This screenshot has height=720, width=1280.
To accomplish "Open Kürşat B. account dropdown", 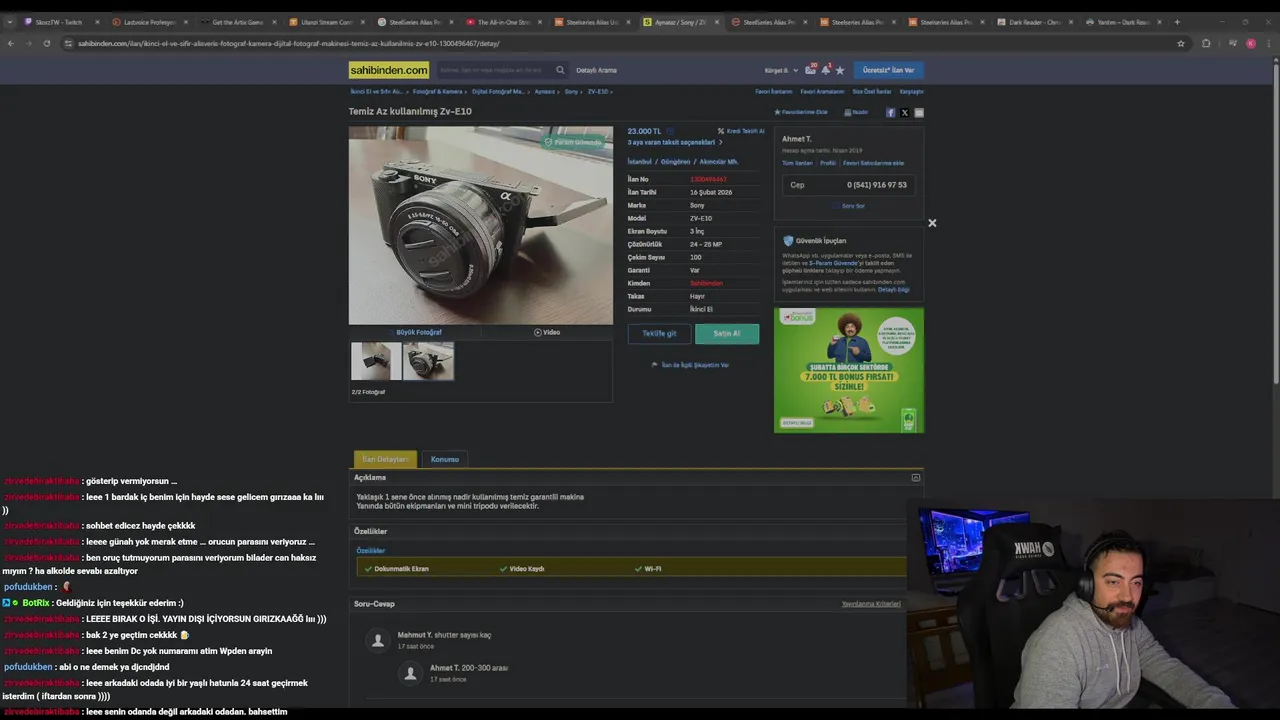I will click(781, 70).
